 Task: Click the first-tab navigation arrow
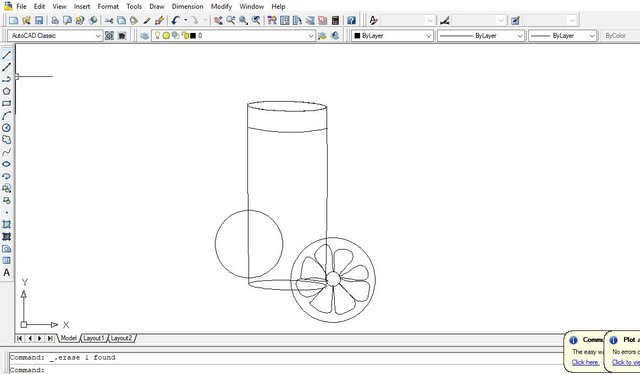19,338
